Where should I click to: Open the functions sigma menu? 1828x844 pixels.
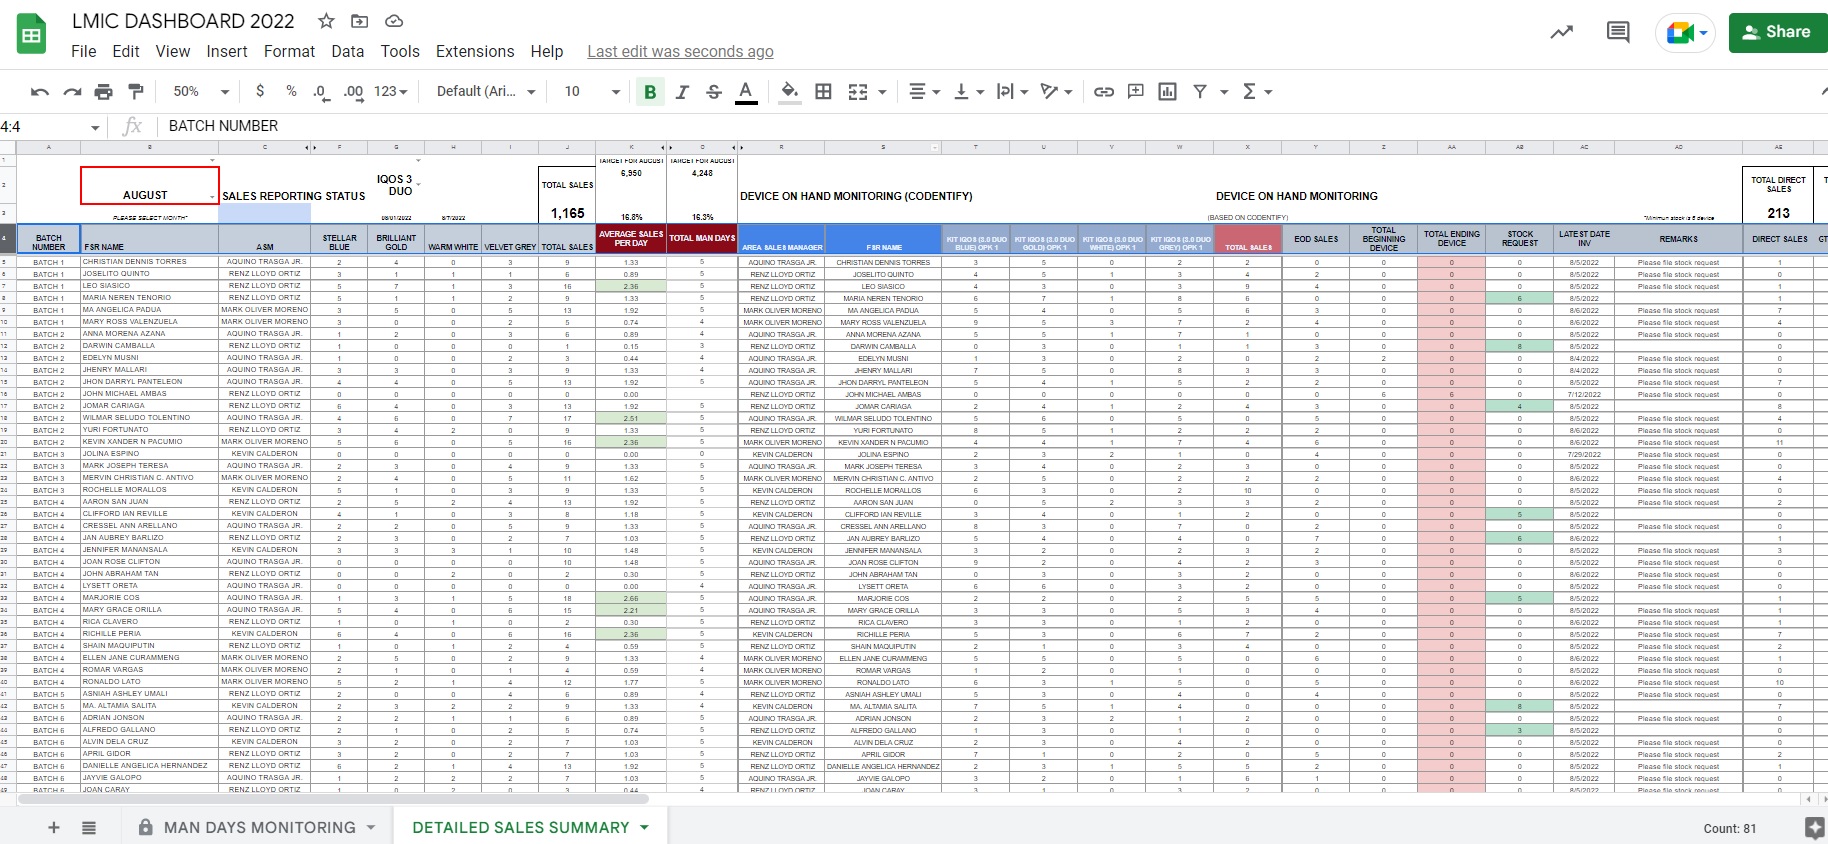pos(1256,92)
